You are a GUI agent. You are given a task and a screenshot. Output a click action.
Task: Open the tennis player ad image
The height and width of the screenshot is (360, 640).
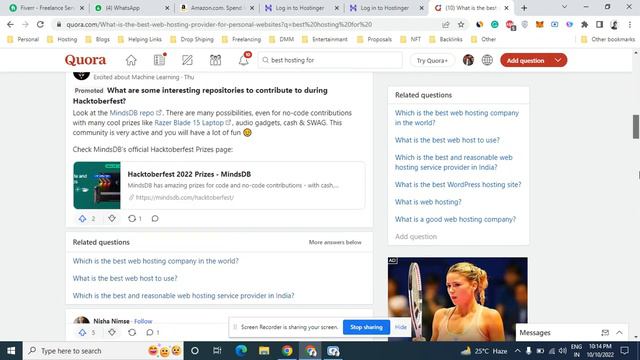(458, 299)
